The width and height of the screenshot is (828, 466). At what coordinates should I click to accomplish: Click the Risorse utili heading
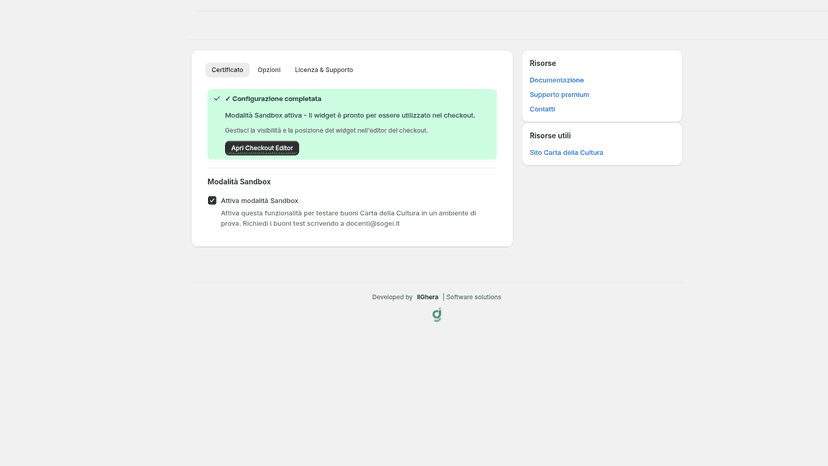pos(550,136)
